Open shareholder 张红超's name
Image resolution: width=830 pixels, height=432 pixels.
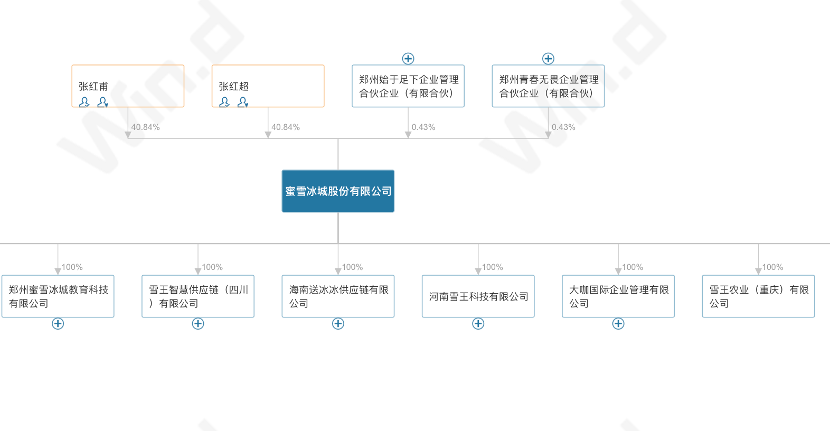[233, 86]
